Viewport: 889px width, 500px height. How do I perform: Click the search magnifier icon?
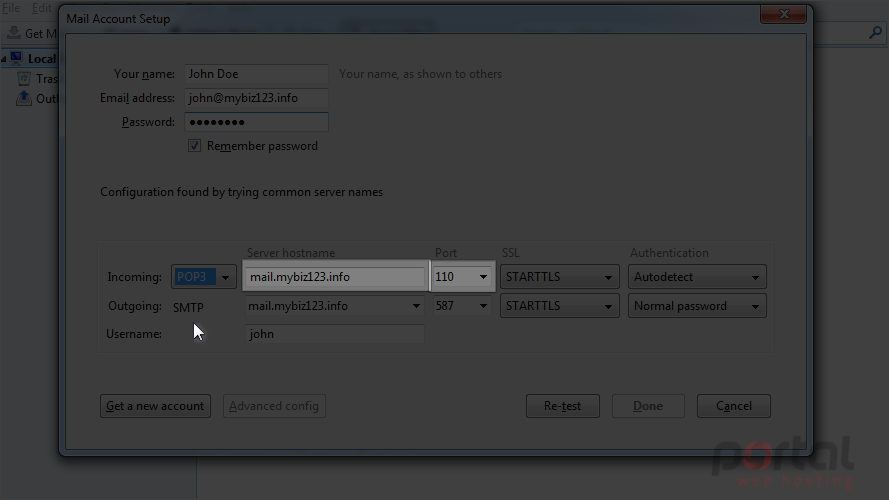point(875,33)
